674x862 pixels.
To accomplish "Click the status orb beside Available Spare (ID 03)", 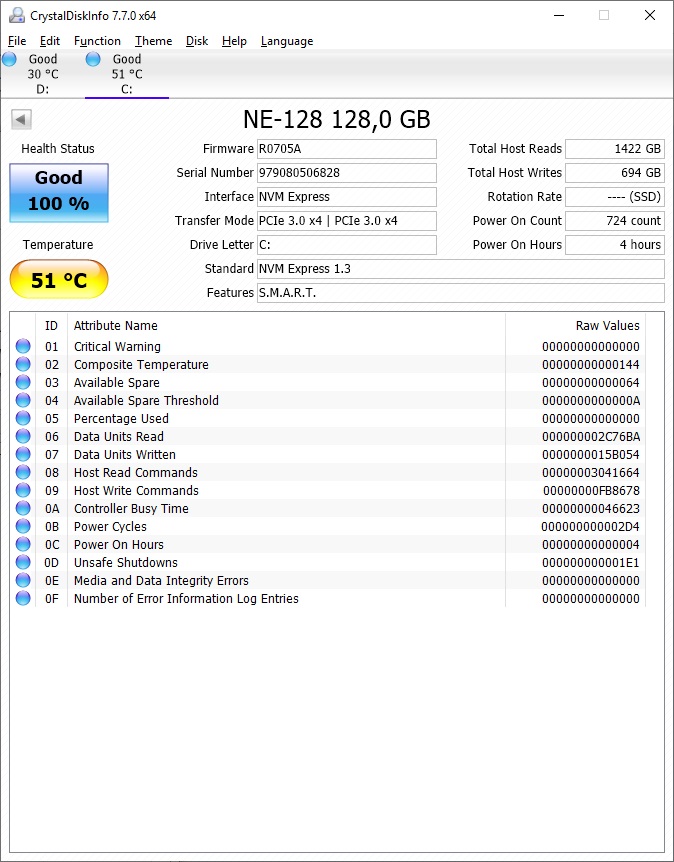I will 23,382.
